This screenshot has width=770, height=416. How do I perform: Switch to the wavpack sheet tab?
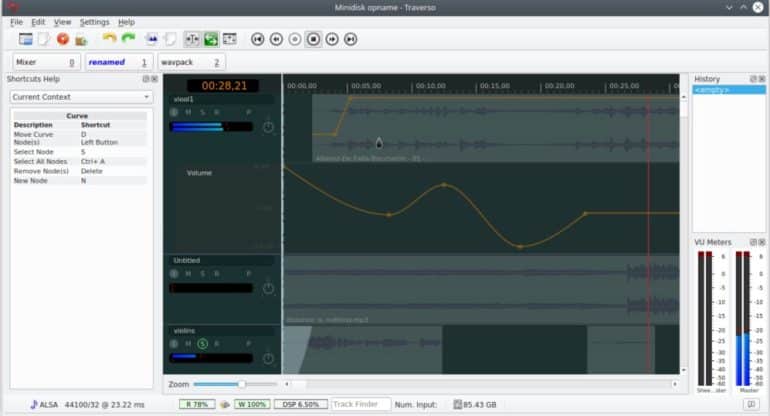click(x=189, y=63)
